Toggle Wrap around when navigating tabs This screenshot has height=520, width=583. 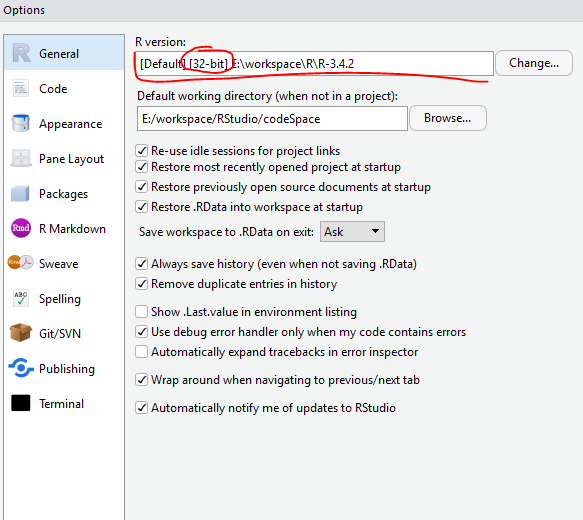click(x=142, y=379)
